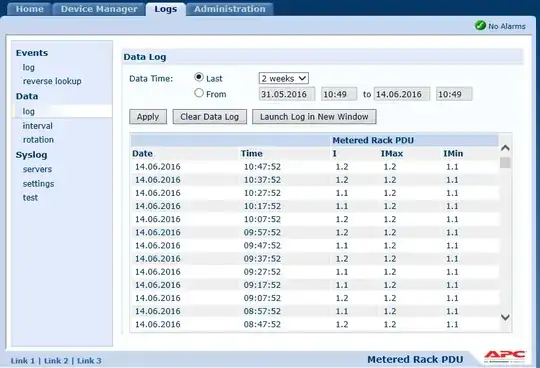The height and width of the screenshot is (368, 540).
Task: Click time cell 09:57:52
Action: pyautogui.click(x=262, y=232)
